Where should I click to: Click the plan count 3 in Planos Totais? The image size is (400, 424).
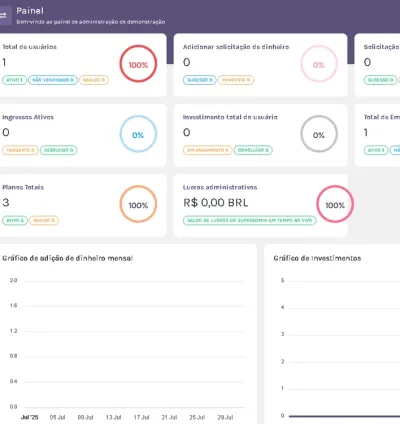tap(6, 203)
